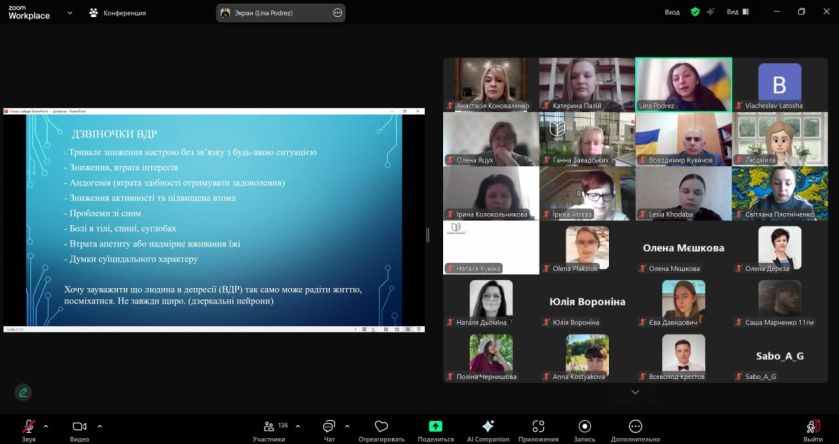The image size is (839, 444).
Task: Open the Участники participants panel
Action: click(x=269, y=430)
